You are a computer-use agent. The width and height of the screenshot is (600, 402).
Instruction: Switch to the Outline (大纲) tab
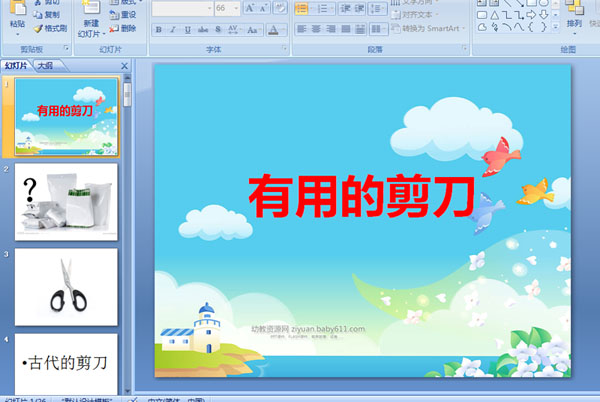44,66
